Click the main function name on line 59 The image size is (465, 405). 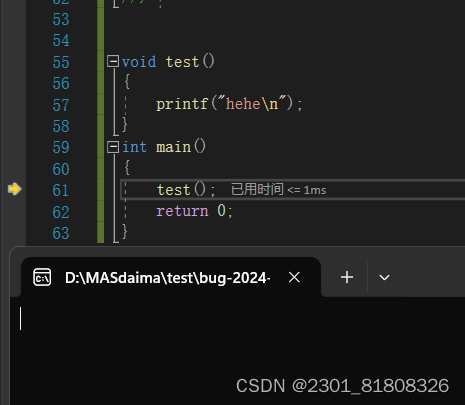173,147
